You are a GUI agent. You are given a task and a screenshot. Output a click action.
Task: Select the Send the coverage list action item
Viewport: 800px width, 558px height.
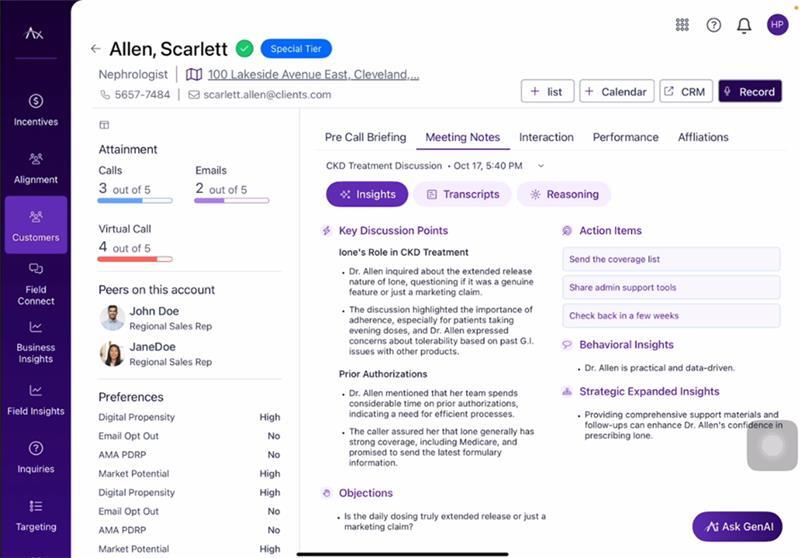(671, 259)
